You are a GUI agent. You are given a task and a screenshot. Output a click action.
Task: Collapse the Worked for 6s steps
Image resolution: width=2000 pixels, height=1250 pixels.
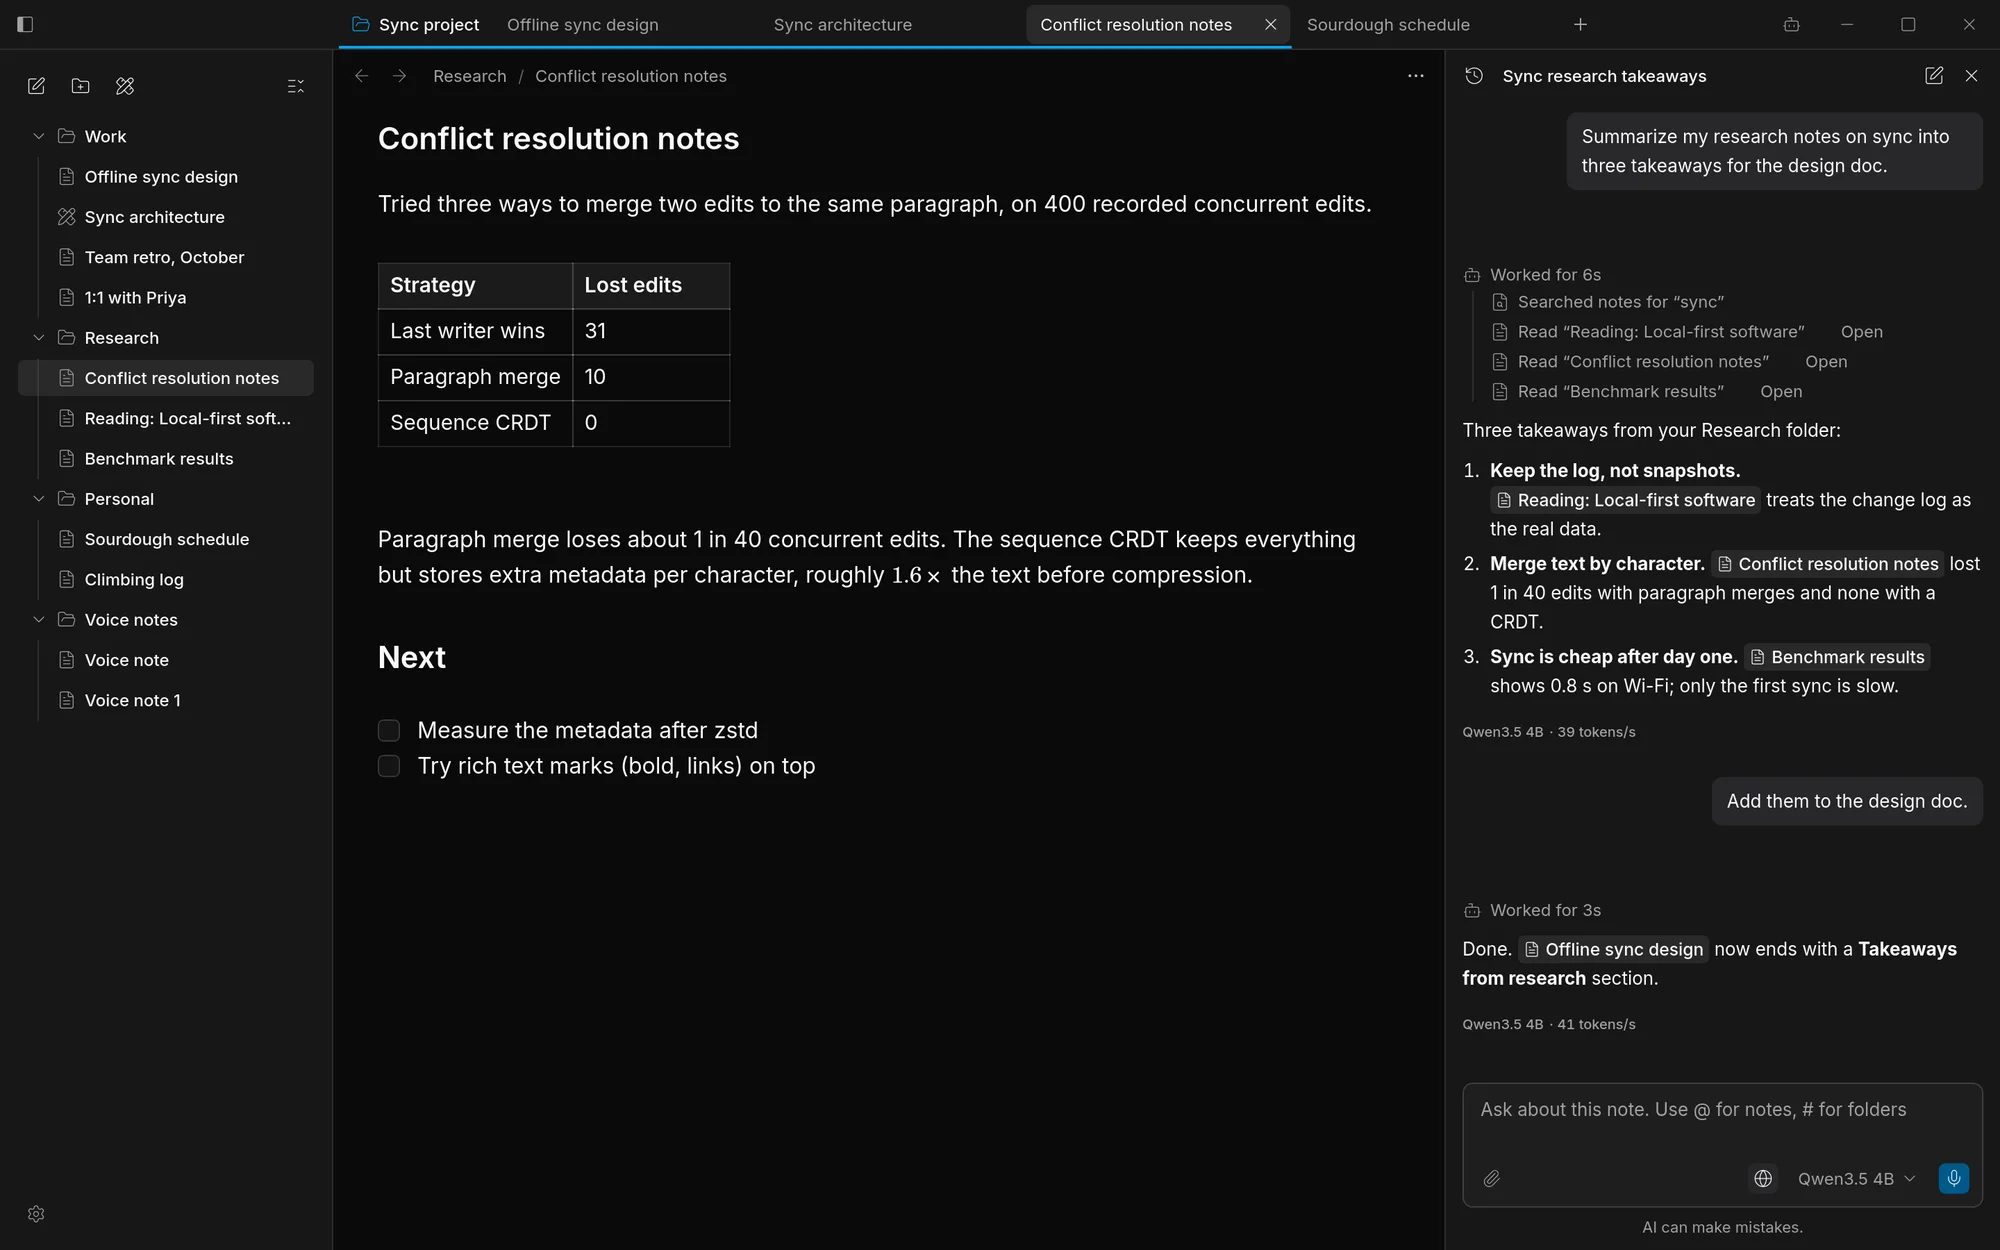pyautogui.click(x=1533, y=275)
